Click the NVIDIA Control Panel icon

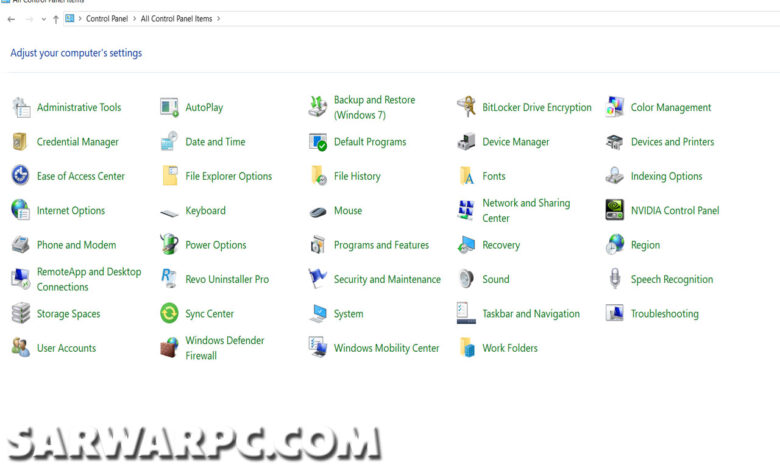(615, 210)
